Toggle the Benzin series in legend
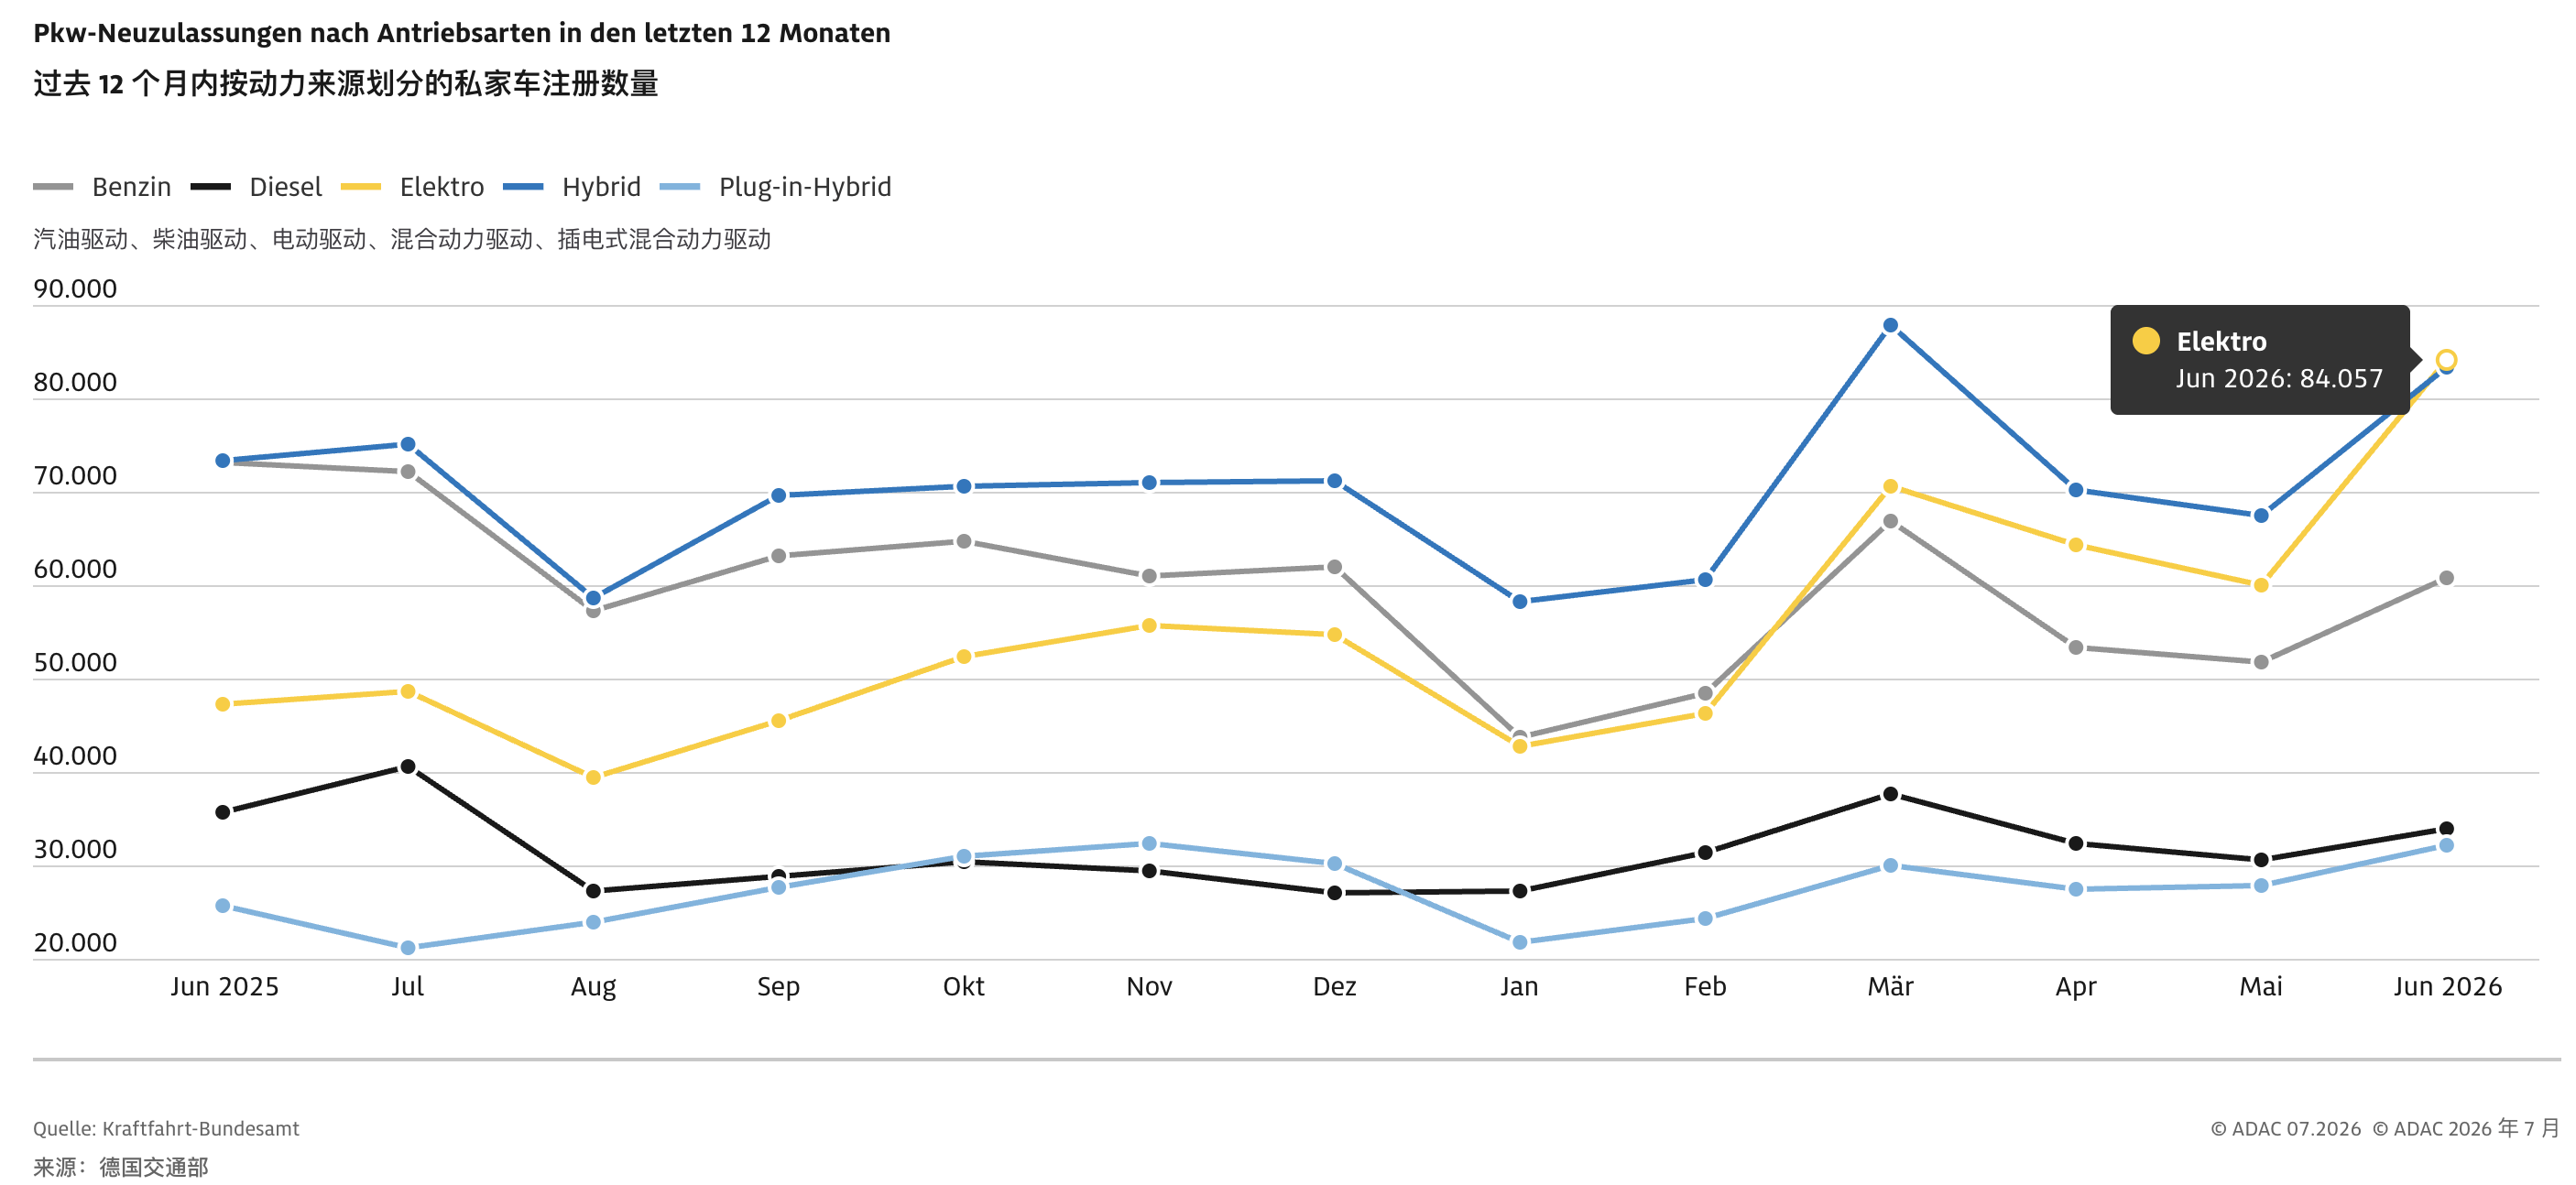This screenshot has height=1185, width=2576. [102, 187]
